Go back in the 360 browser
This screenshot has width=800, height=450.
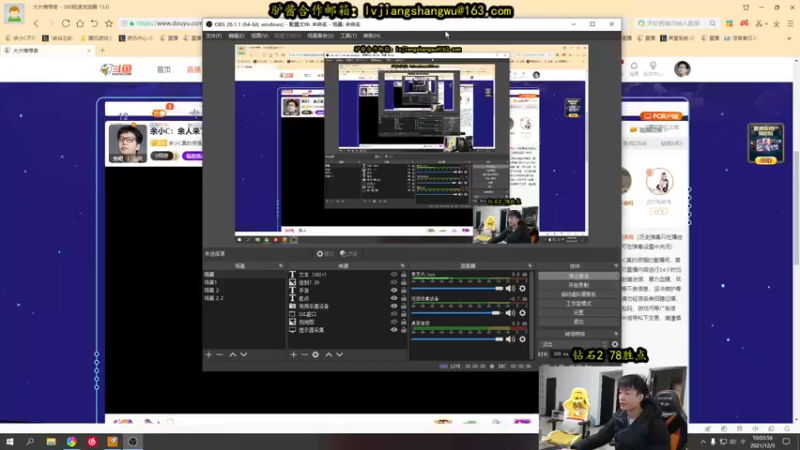[36, 23]
